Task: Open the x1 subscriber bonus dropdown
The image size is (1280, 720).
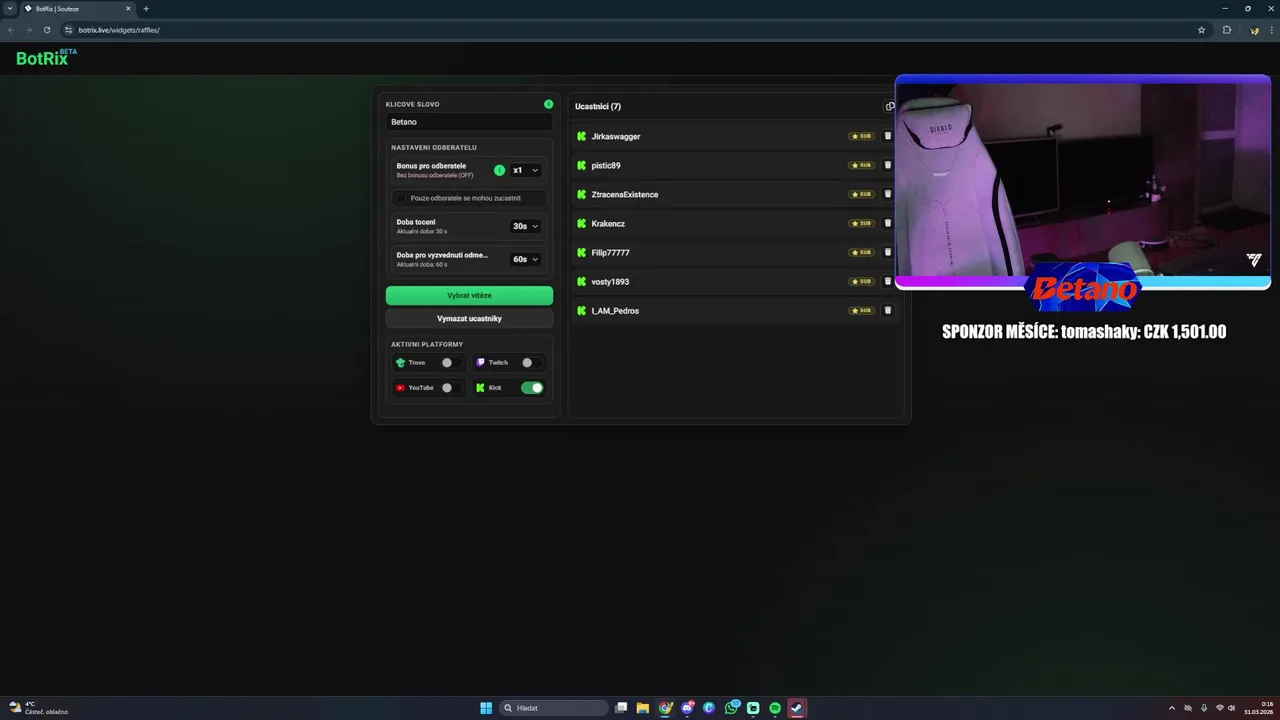Action: (525, 170)
